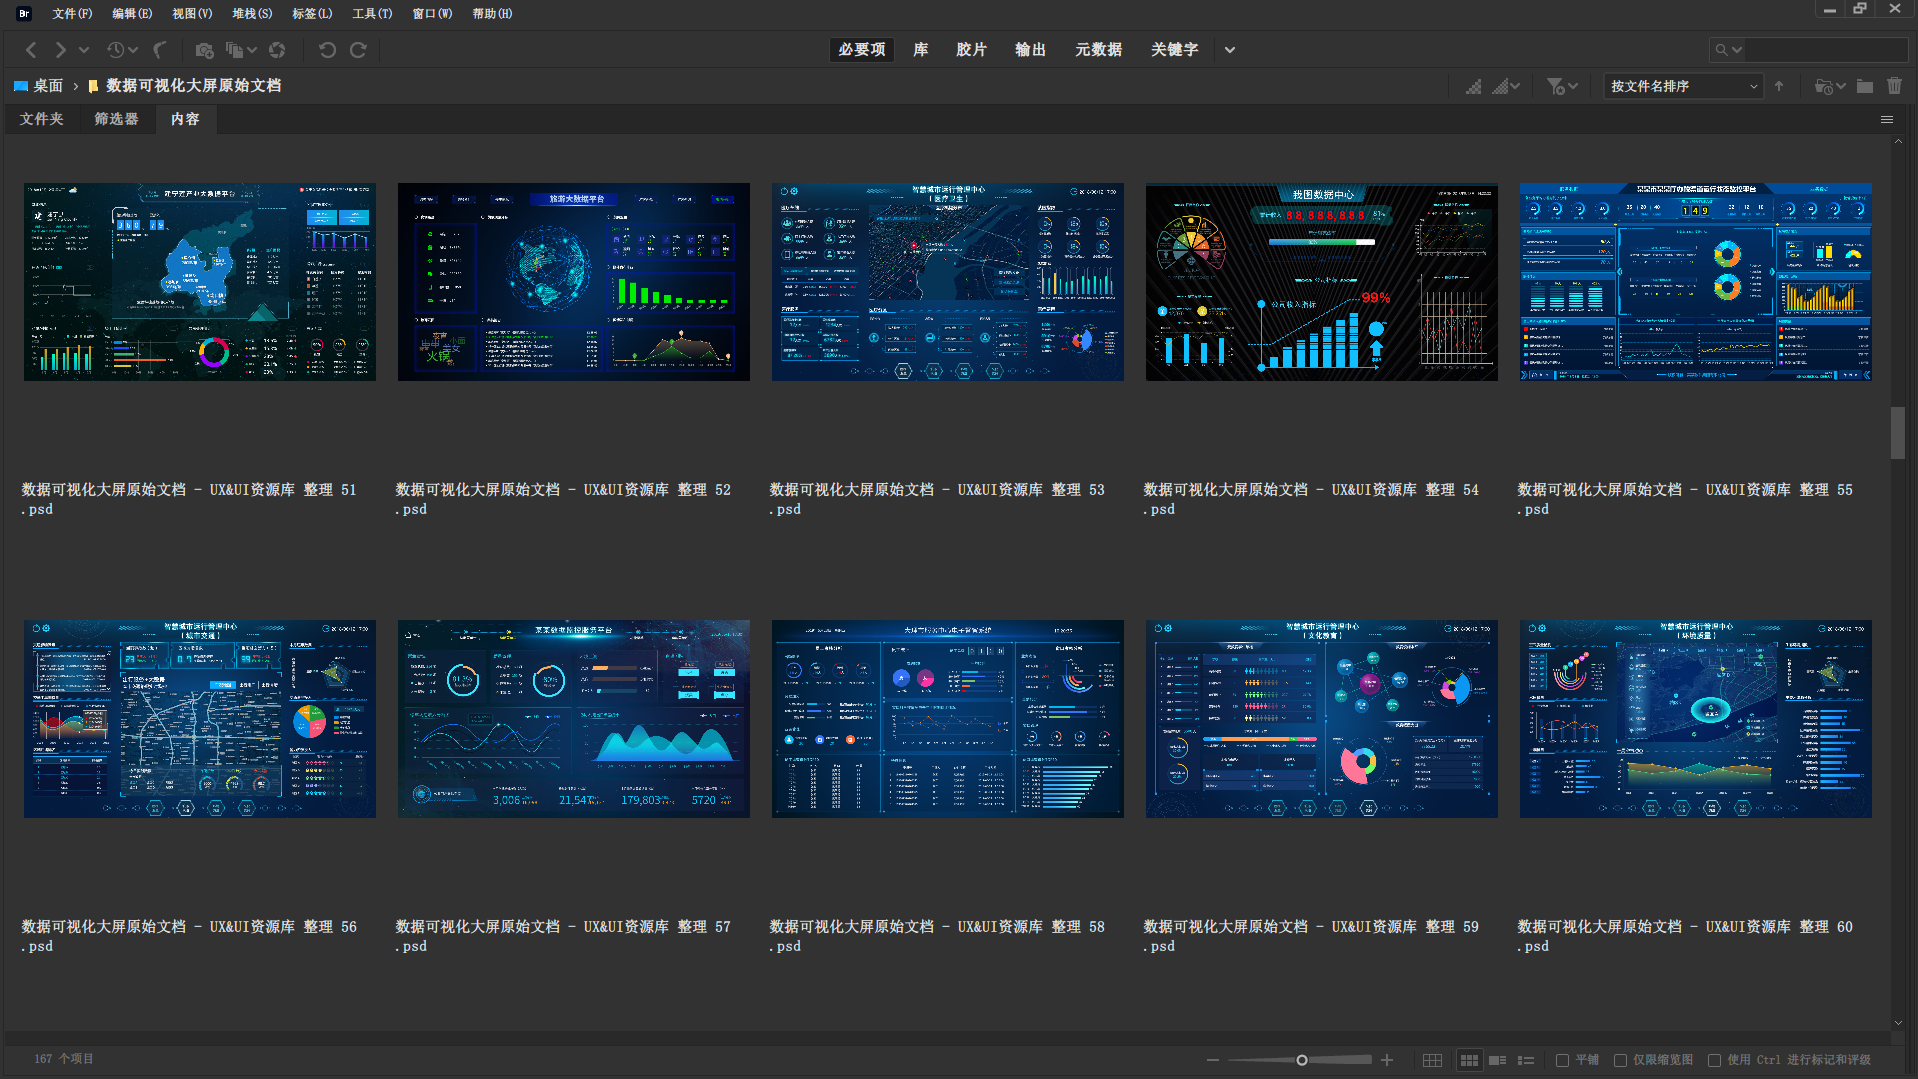
Task: Switch to thumbnail grid view
Action: (x=1469, y=1060)
